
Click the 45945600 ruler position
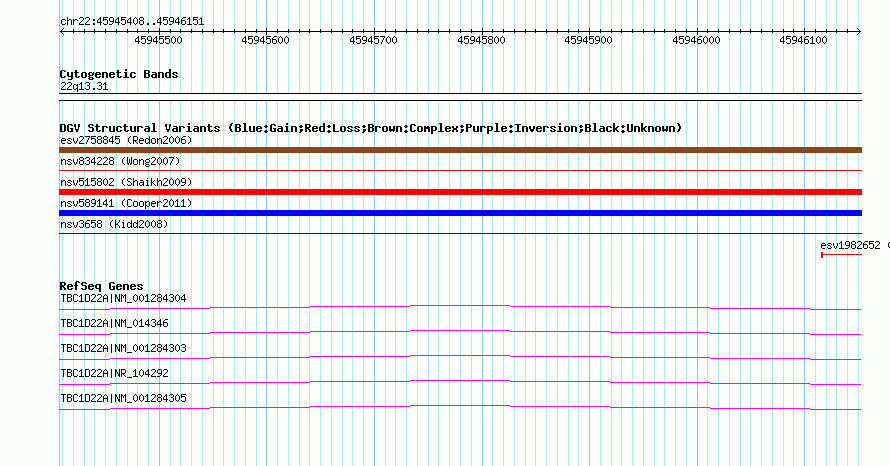pyautogui.click(x=266, y=40)
